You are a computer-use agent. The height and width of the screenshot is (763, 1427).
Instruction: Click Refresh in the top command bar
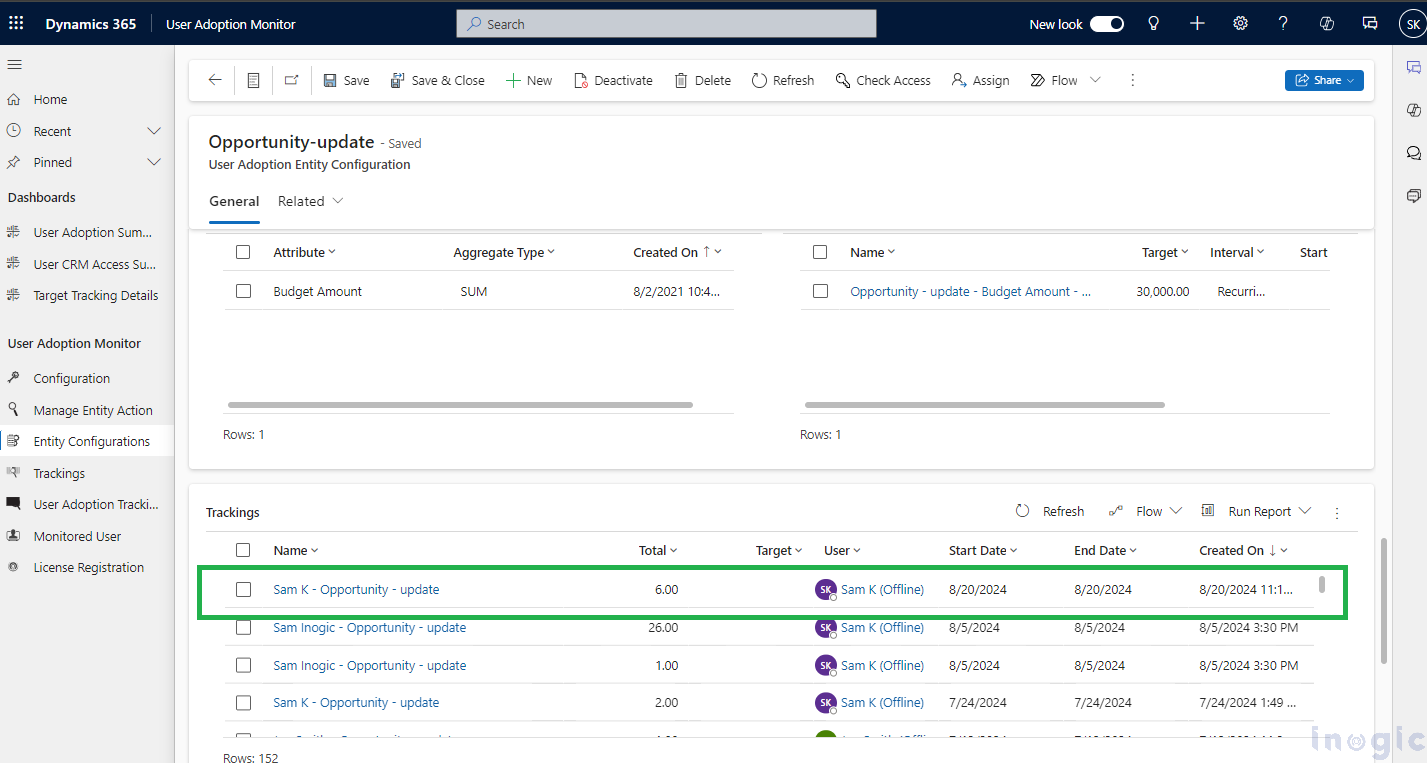pyautogui.click(x=782, y=80)
